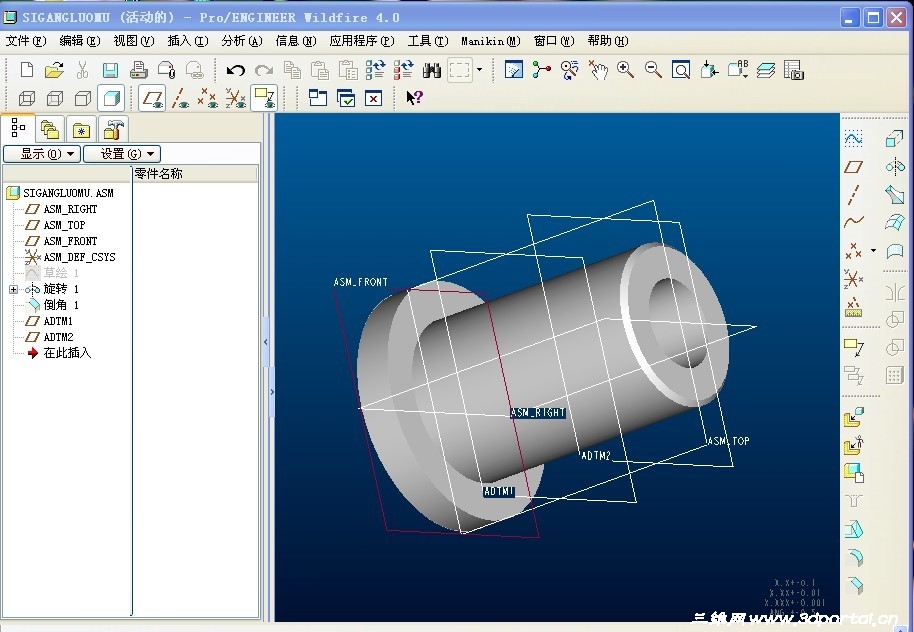Image resolution: width=914 pixels, height=632 pixels.
Task: Open the Layers stack icon
Action: click(x=765, y=70)
